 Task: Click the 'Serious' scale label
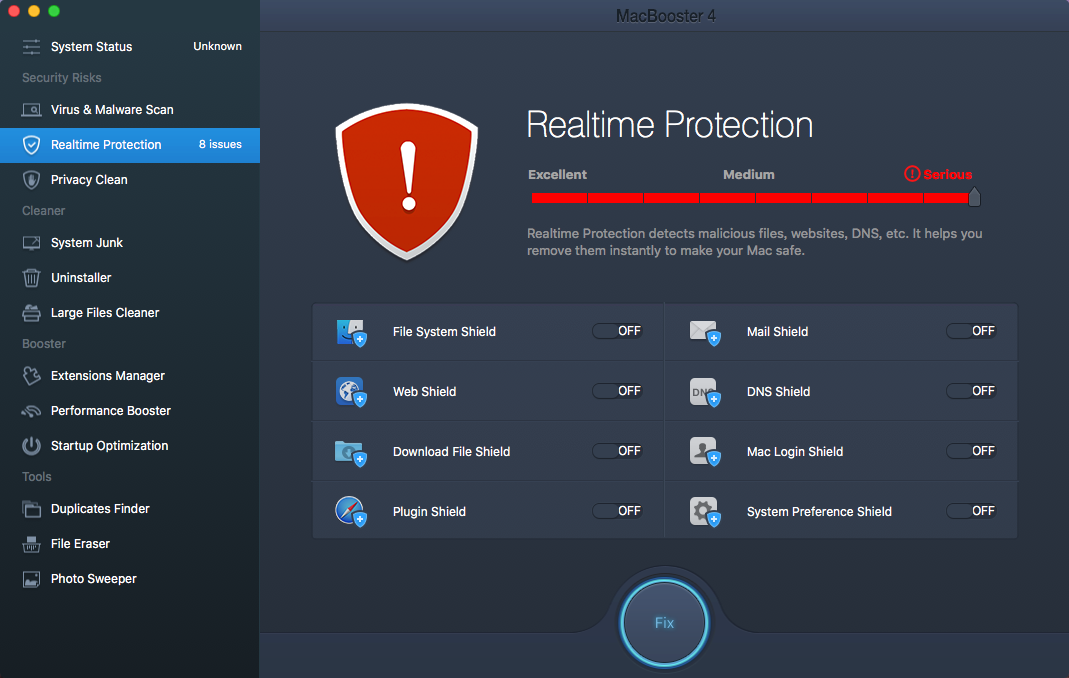pyautogui.click(x=948, y=175)
